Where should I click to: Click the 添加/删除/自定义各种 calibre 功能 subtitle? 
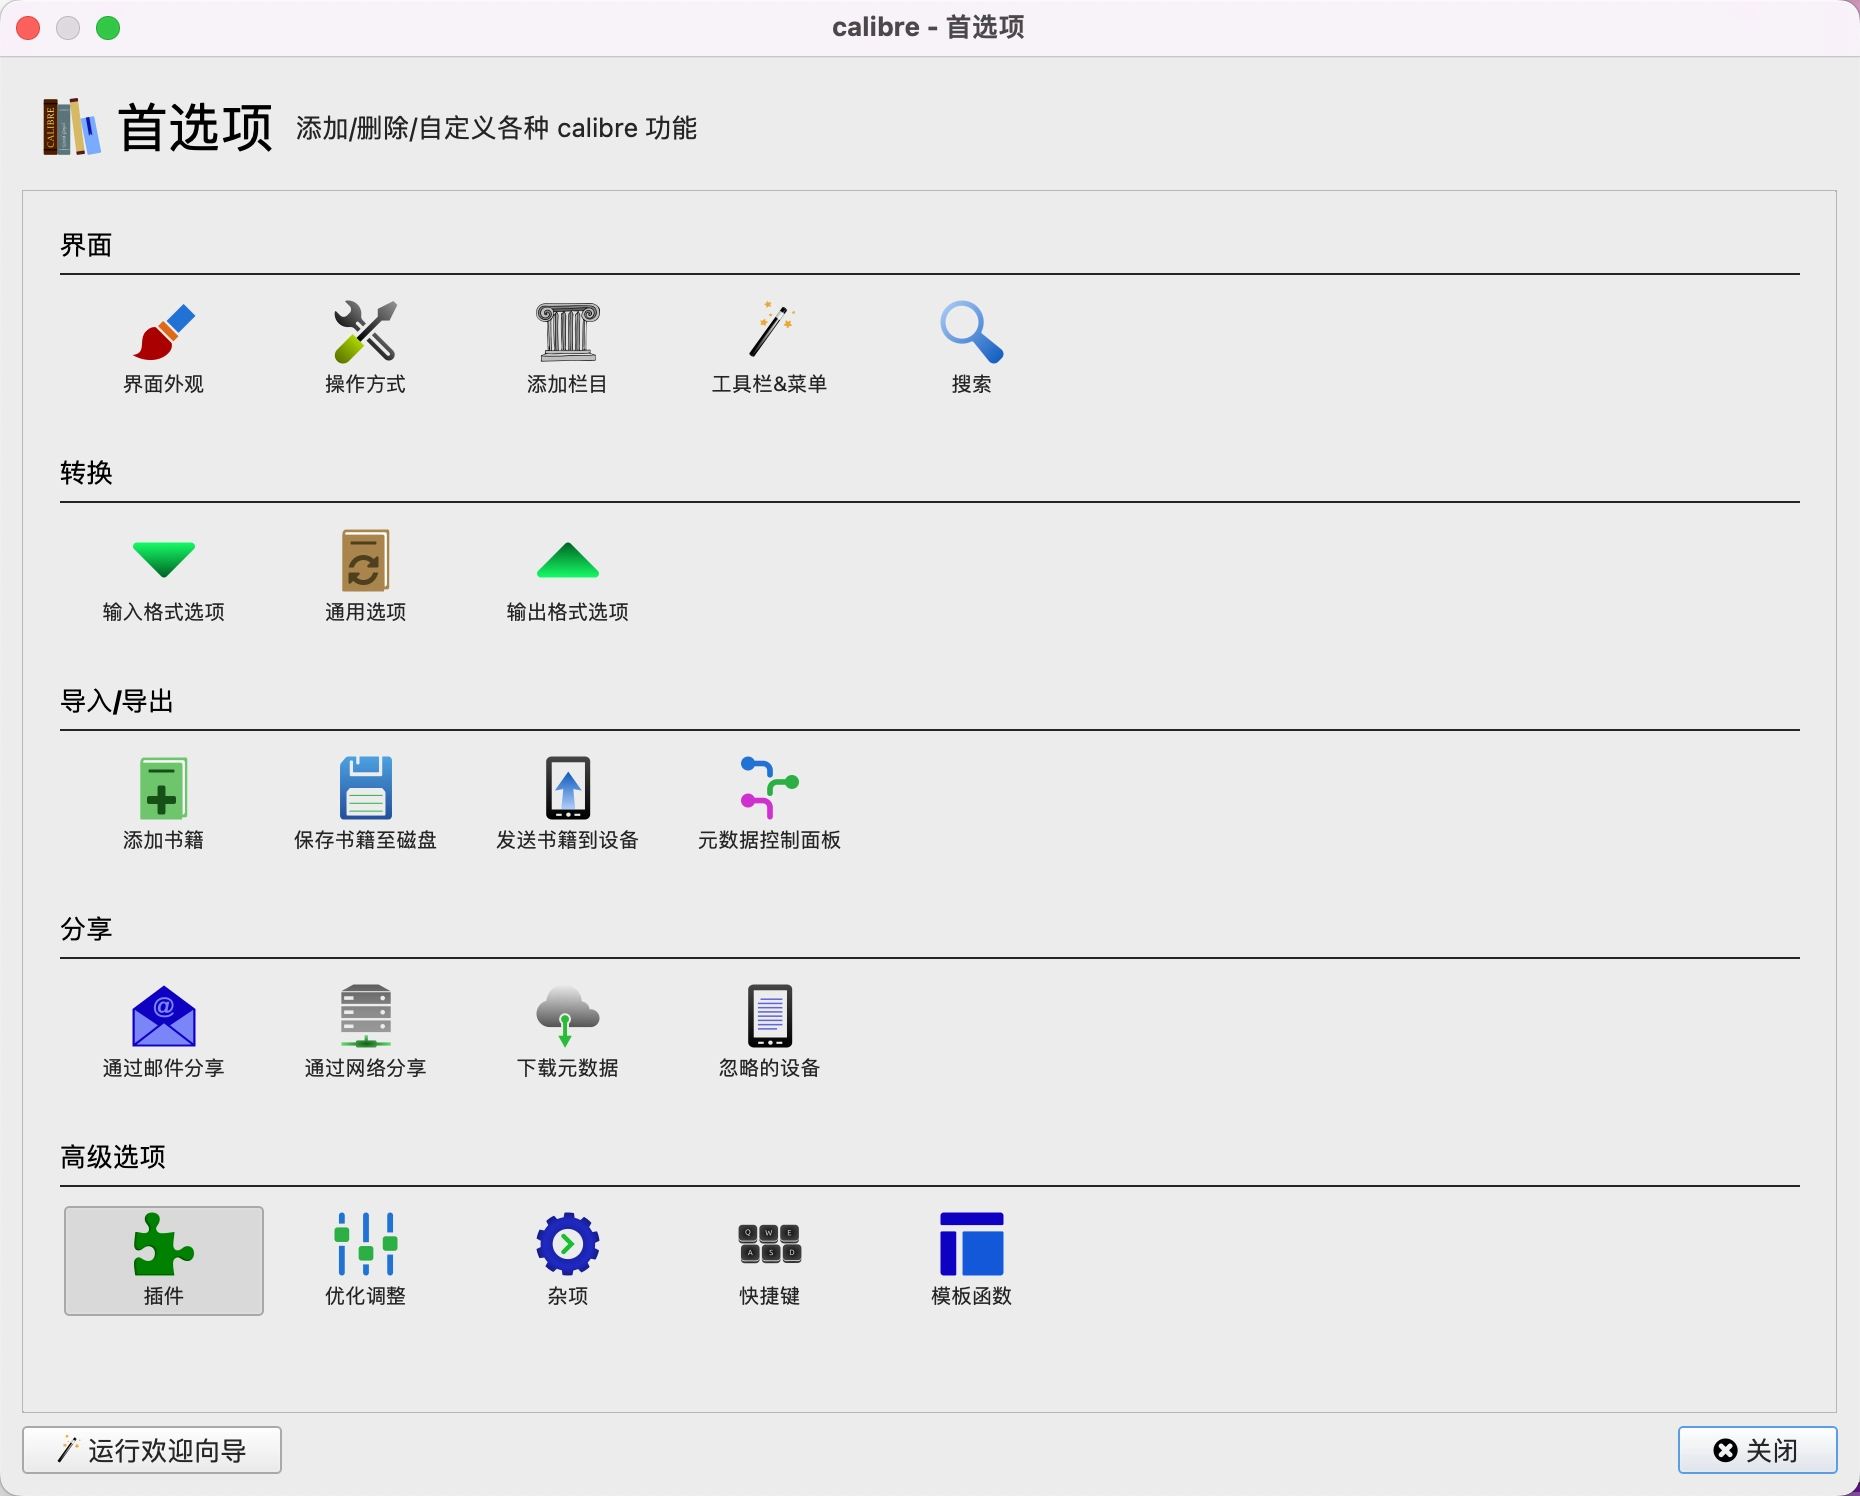pyautogui.click(x=496, y=128)
